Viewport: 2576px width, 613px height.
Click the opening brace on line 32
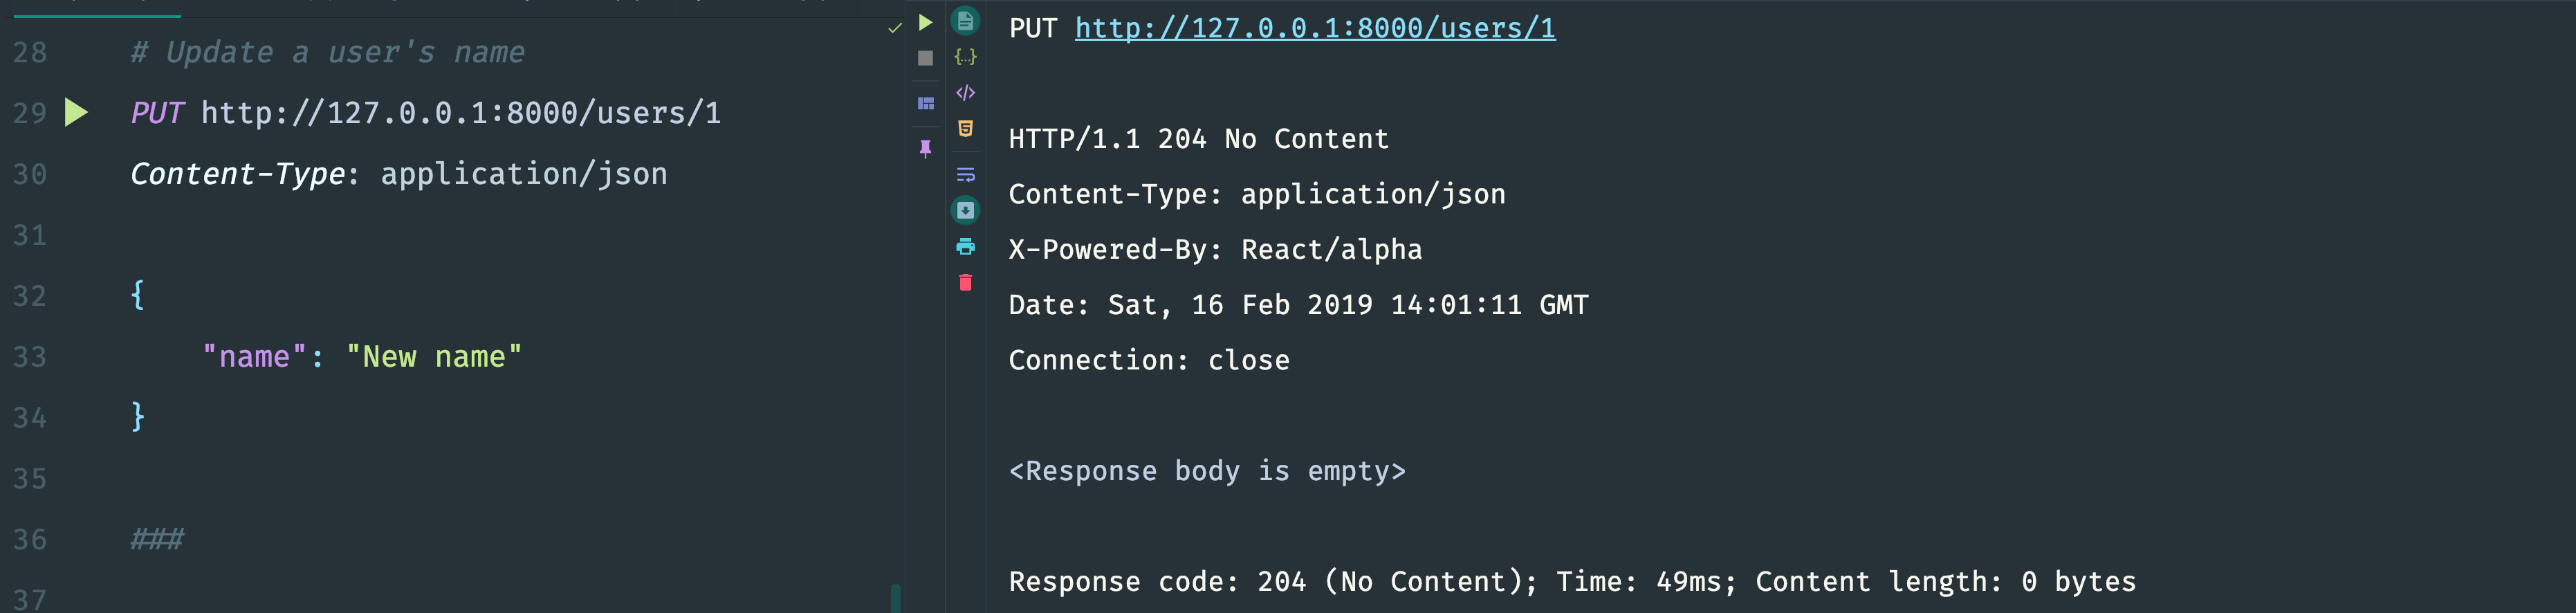coord(138,295)
